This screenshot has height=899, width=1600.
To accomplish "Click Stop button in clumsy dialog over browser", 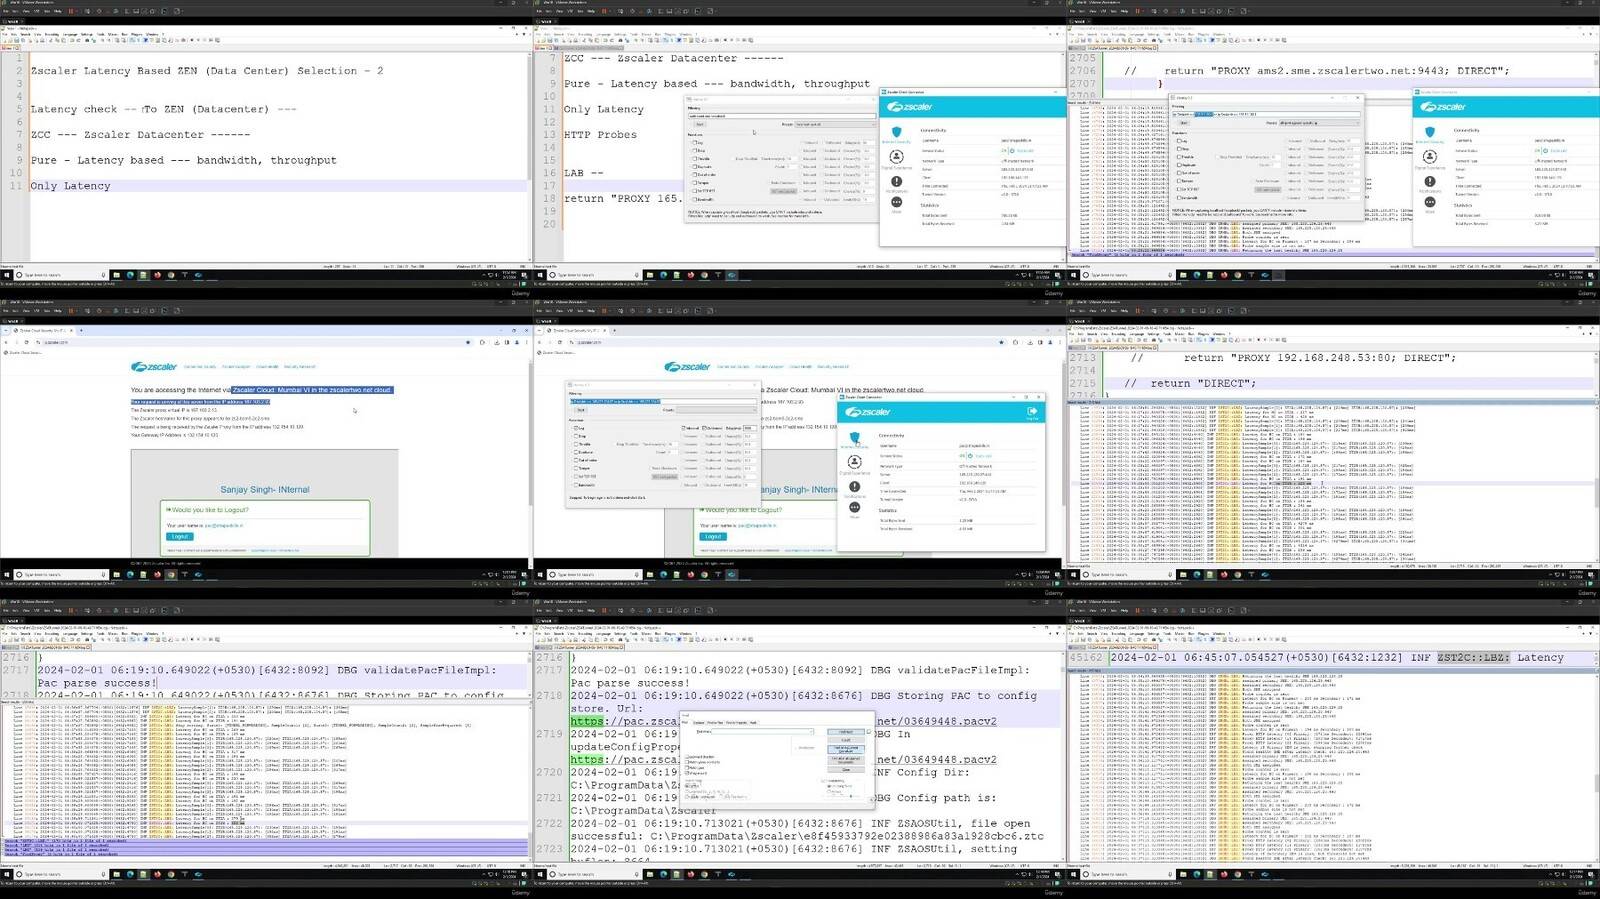I will [x=579, y=409].
